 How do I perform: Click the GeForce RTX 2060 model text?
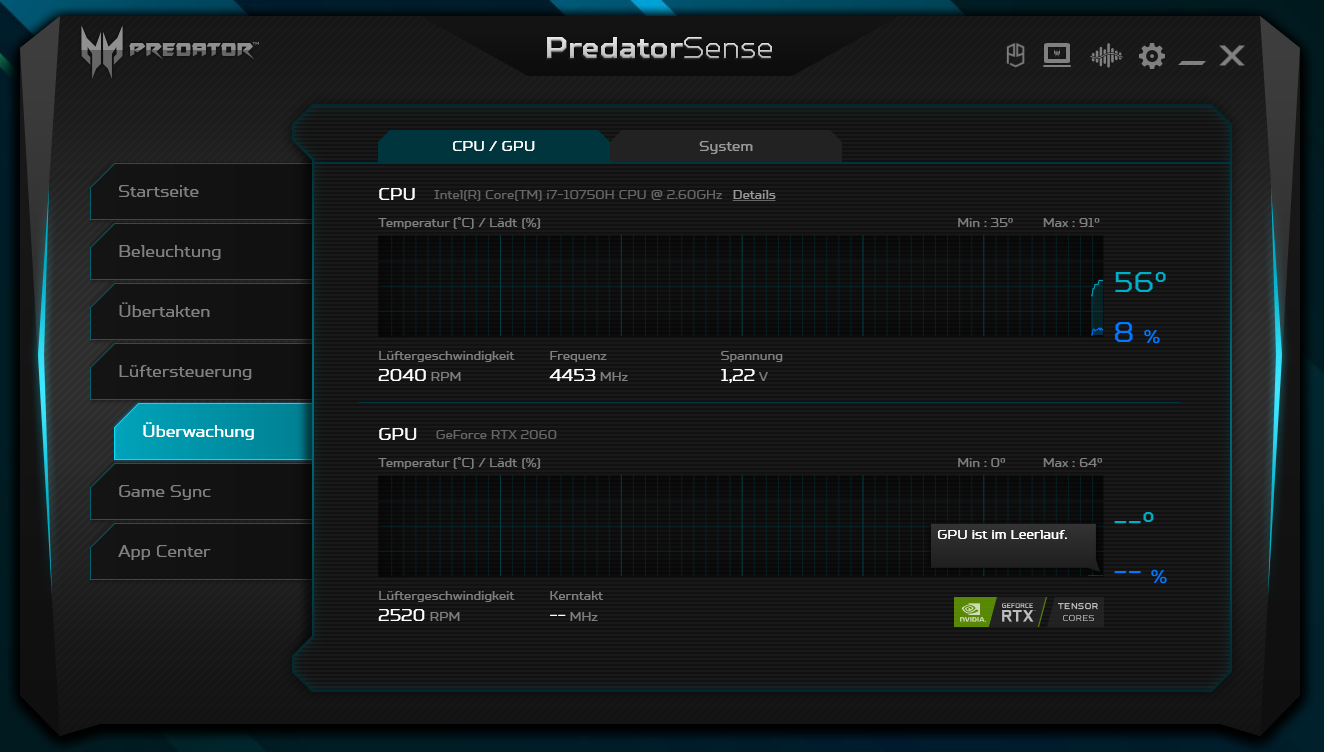point(496,435)
